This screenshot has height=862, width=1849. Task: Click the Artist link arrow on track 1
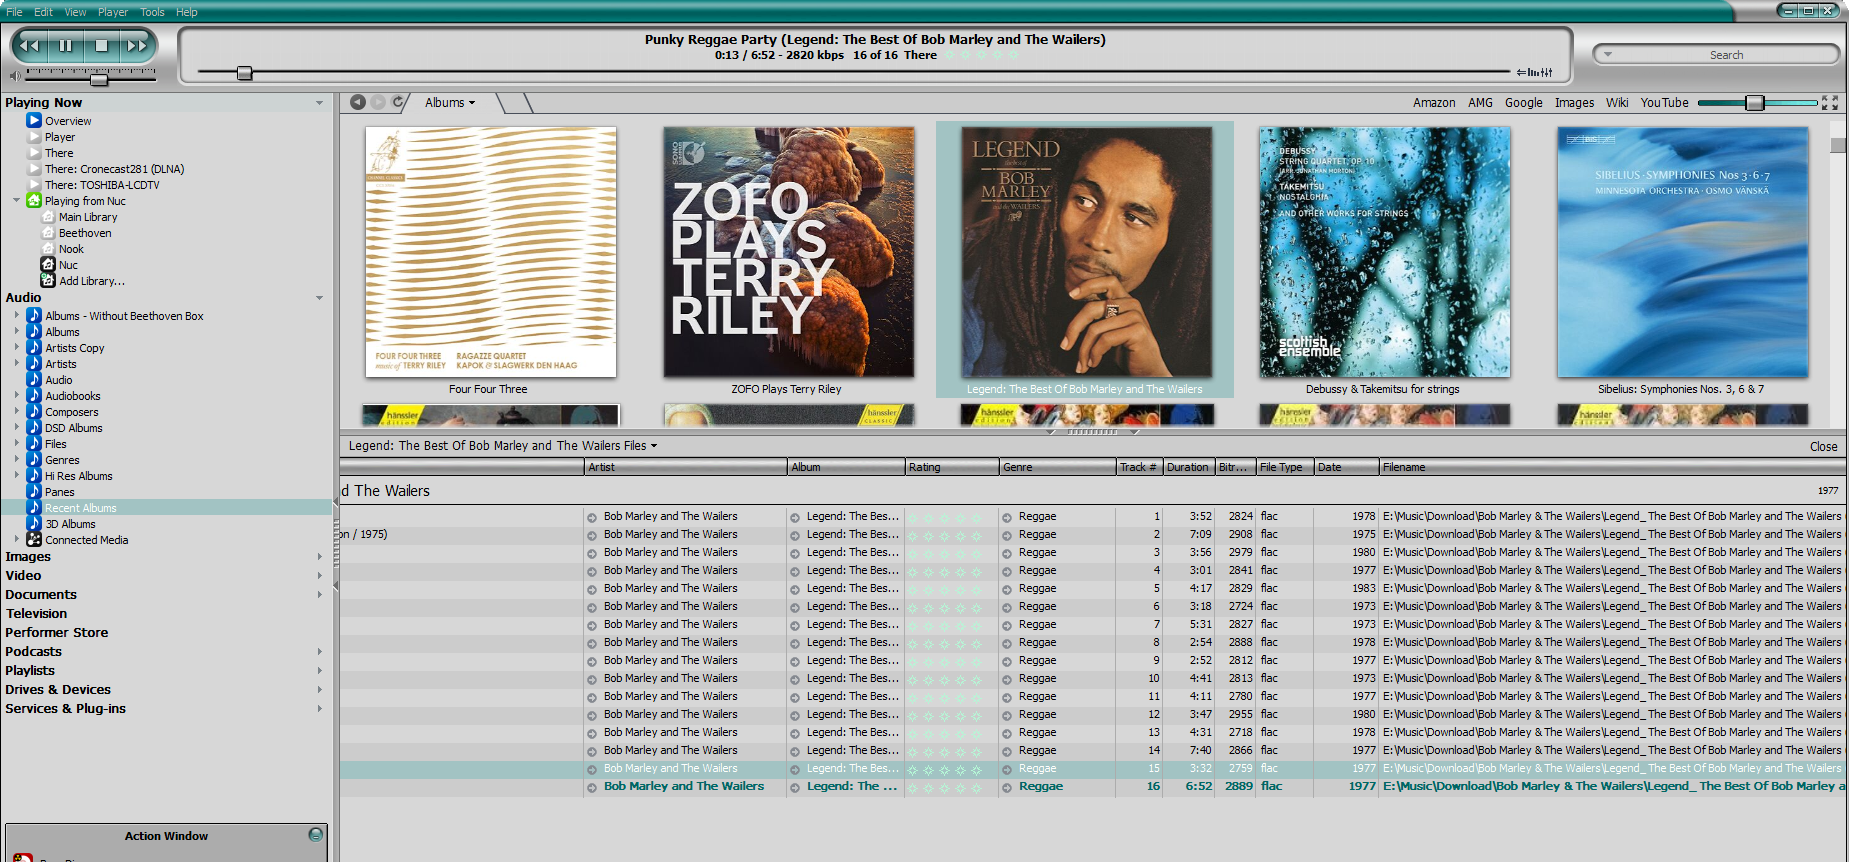pyautogui.click(x=592, y=517)
